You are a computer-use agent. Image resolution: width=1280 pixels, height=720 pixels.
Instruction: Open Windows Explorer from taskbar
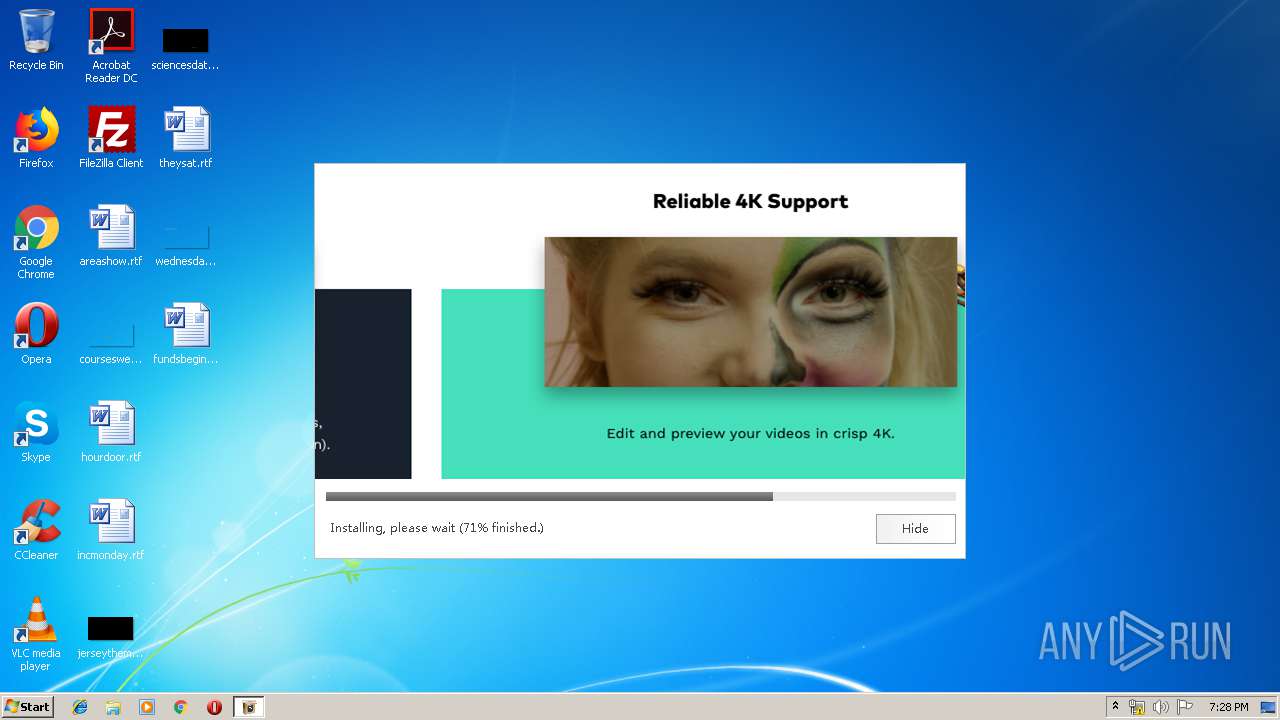tap(113, 707)
